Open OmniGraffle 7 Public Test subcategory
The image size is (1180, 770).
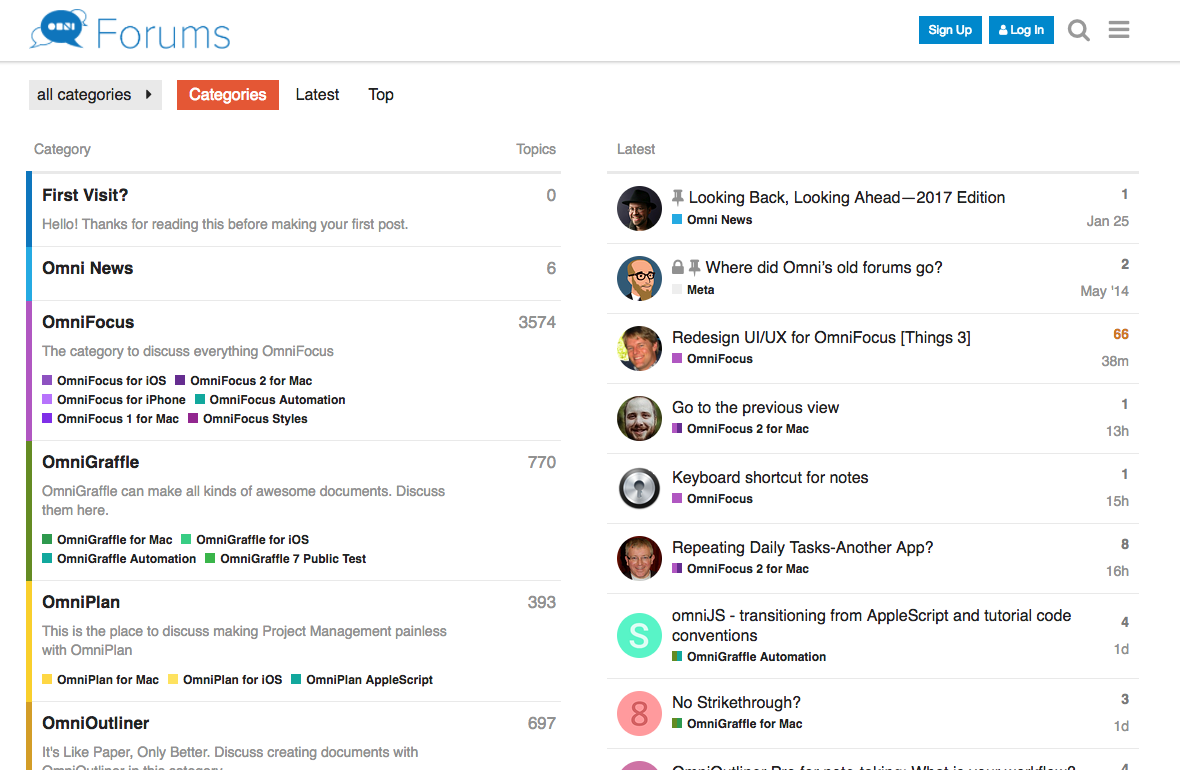tap(286, 558)
